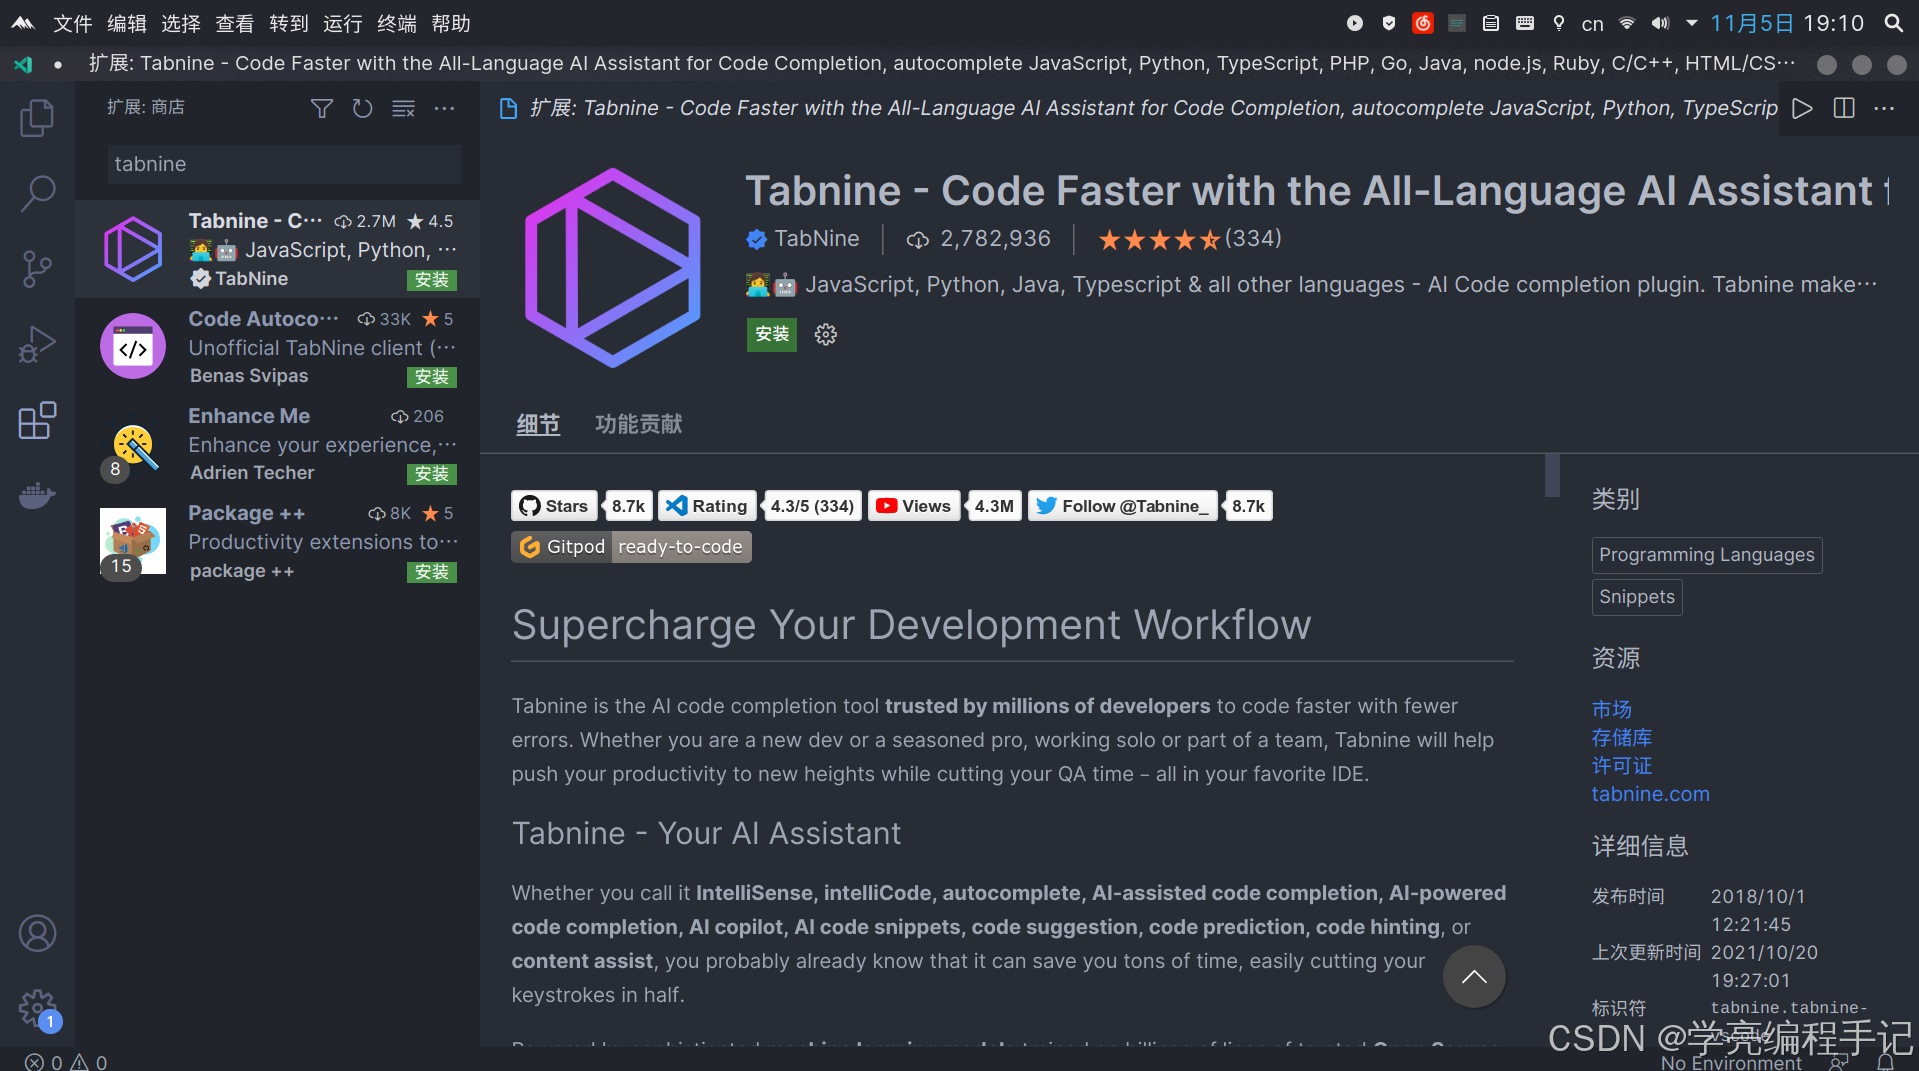Open the Search view in the activity bar
Image resolution: width=1919 pixels, height=1071 pixels.
click(x=38, y=193)
